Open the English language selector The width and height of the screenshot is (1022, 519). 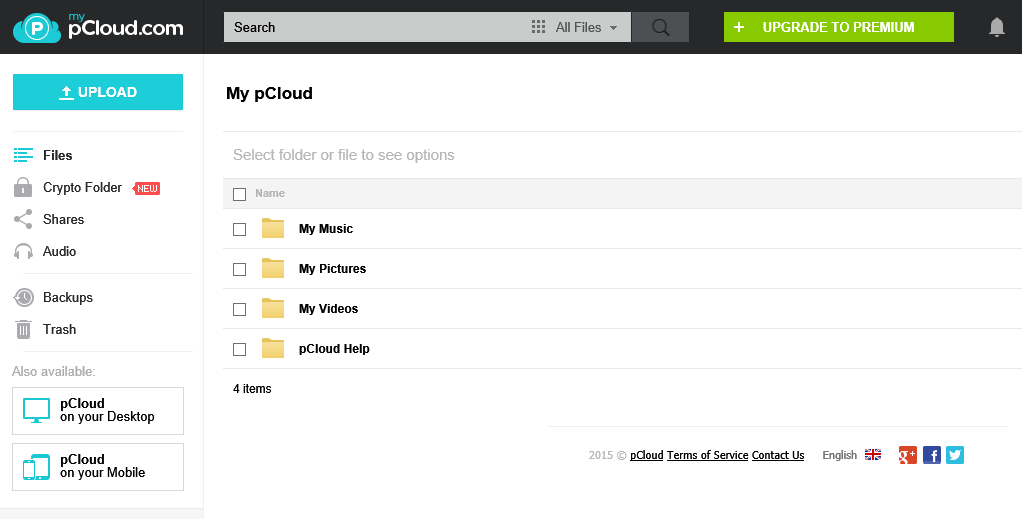click(840, 455)
